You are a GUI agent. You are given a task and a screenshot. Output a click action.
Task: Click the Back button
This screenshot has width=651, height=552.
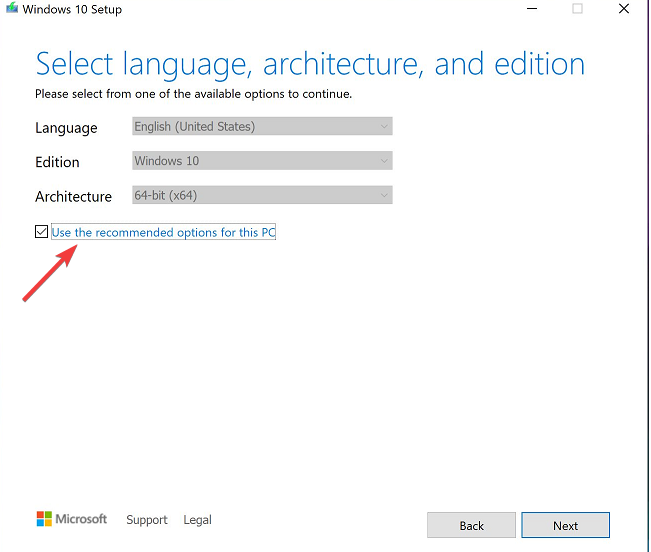coord(471,525)
